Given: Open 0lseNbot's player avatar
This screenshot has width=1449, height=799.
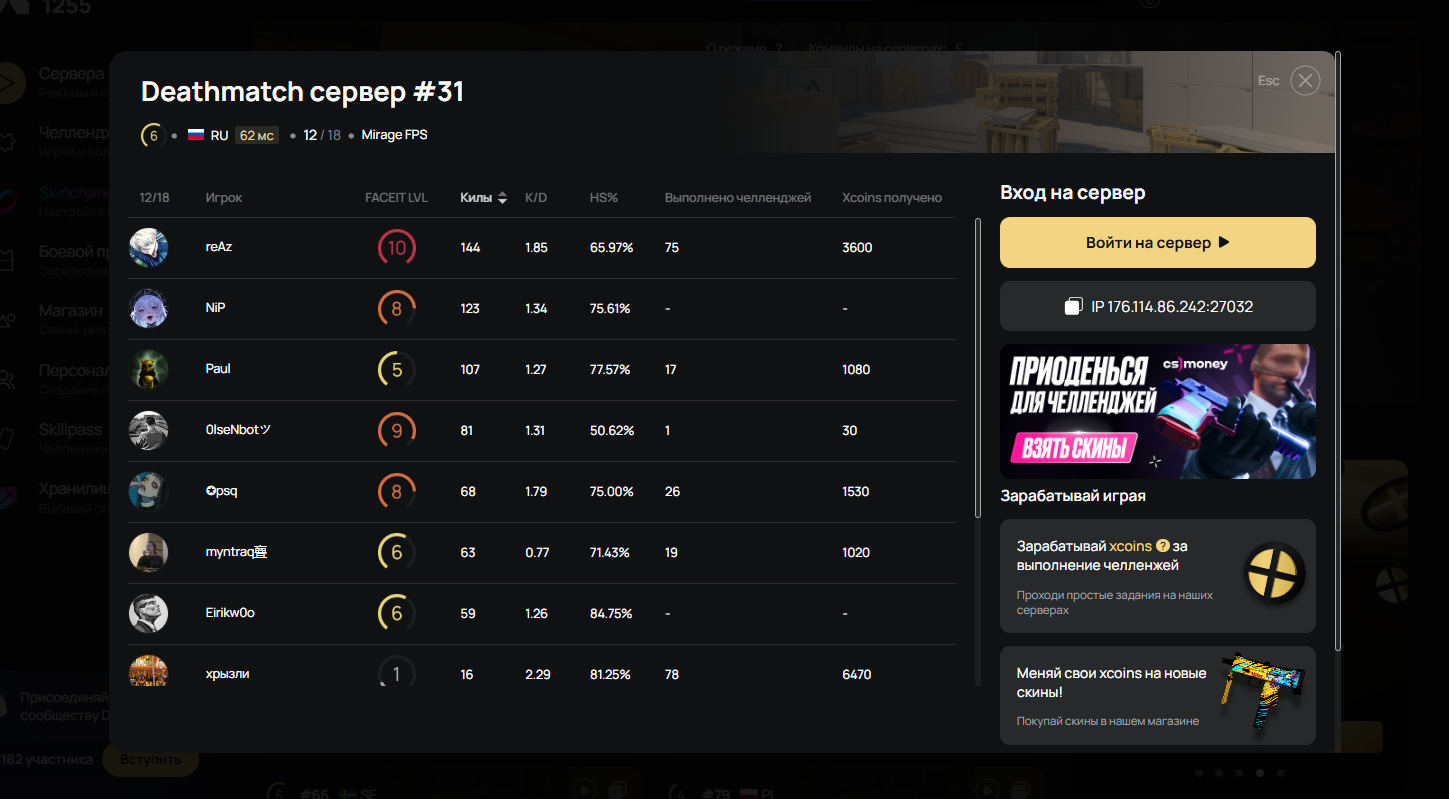Looking at the screenshot, I should tap(148, 430).
